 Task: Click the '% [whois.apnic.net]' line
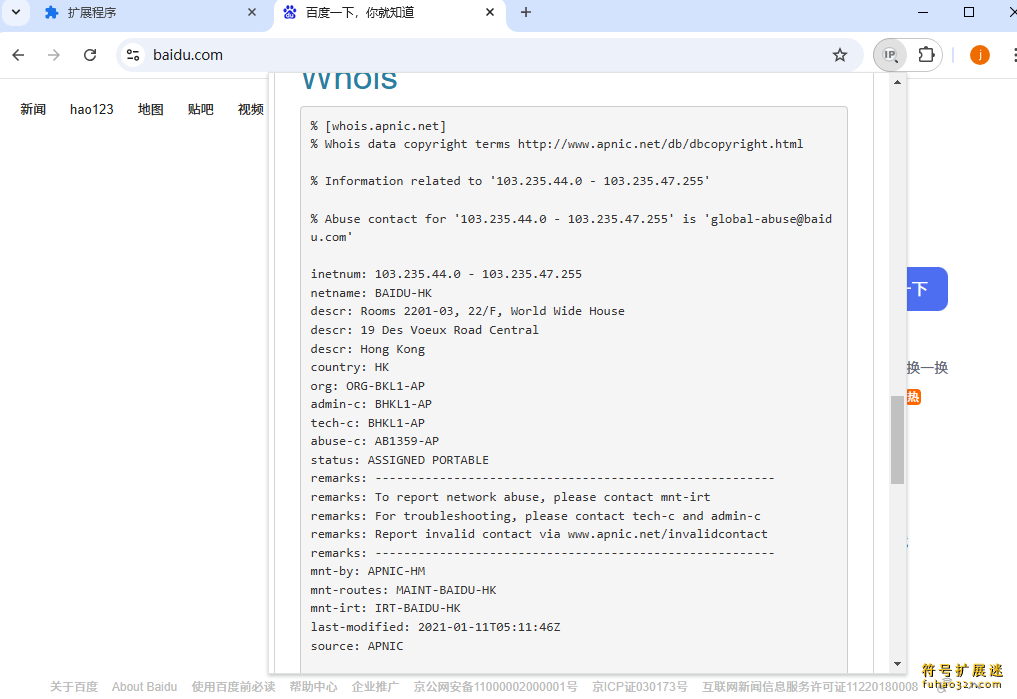click(378, 126)
